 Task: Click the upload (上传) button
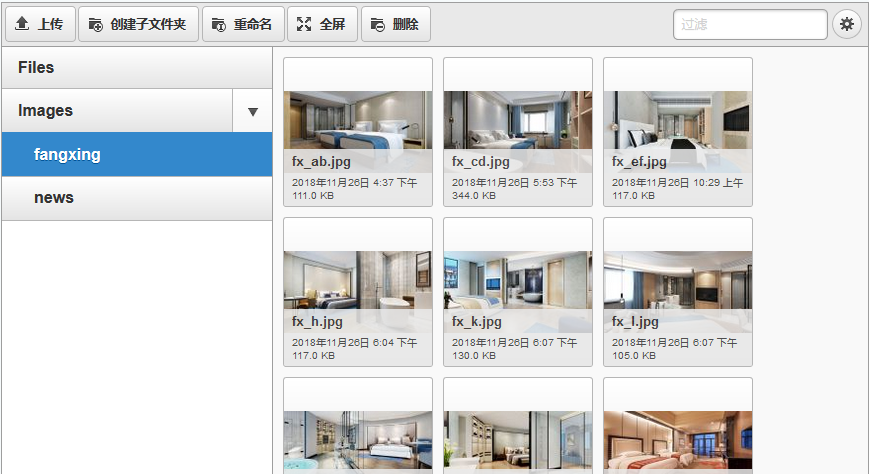tap(40, 24)
